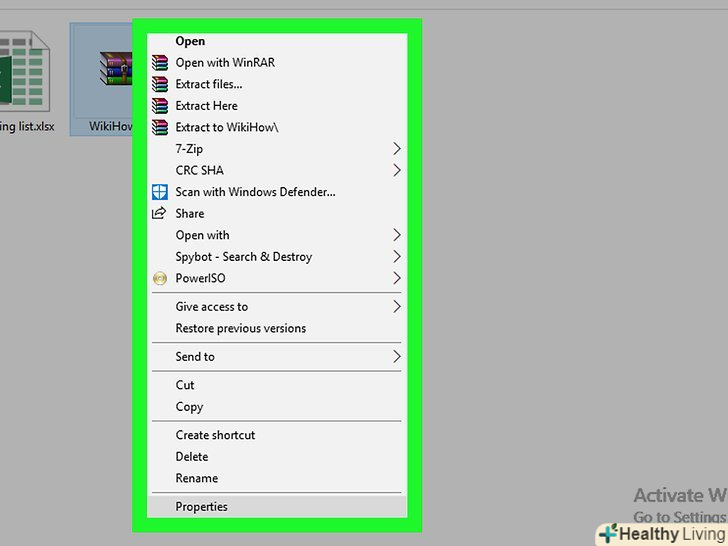The image size is (728, 546).
Task: Click the Windows Defender shield icon
Action: (x=160, y=192)
